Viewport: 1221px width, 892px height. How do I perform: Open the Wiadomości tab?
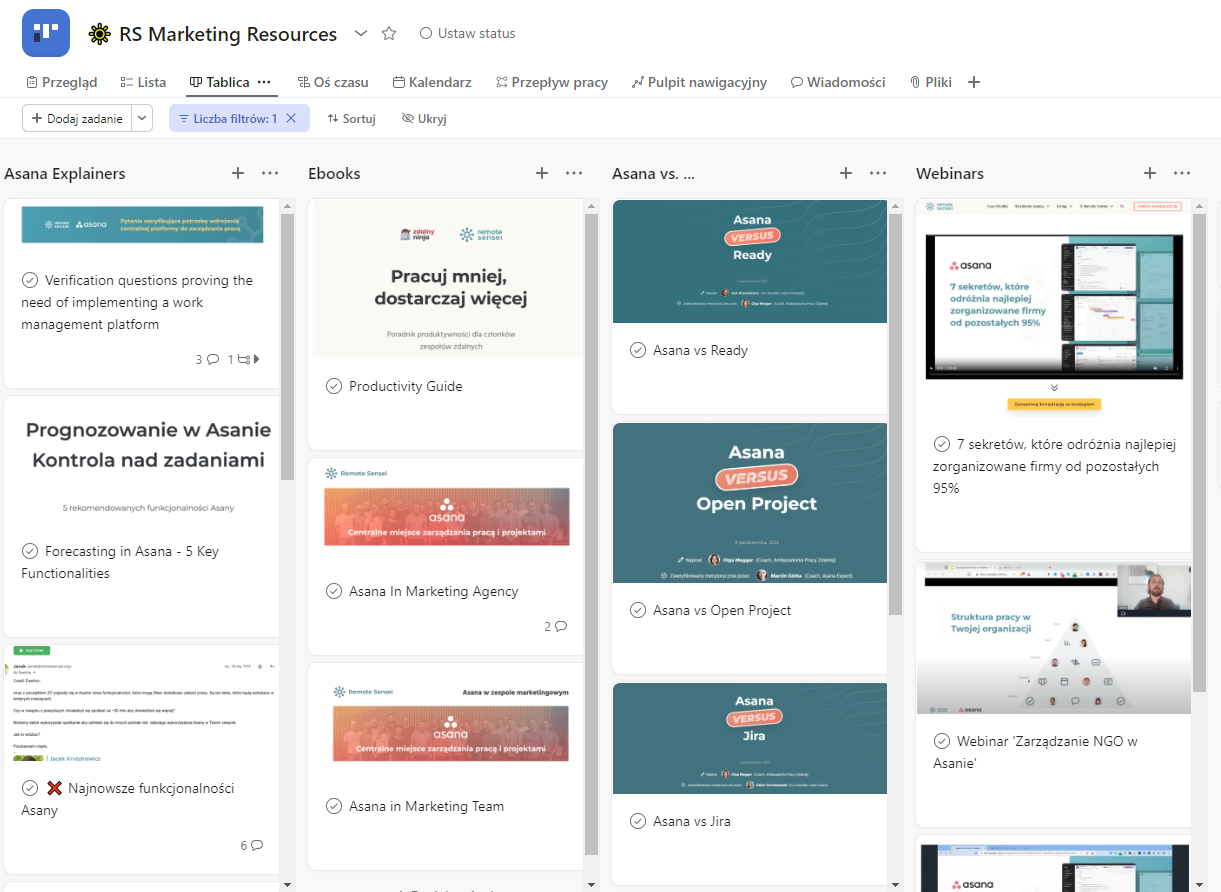(838, 82)
